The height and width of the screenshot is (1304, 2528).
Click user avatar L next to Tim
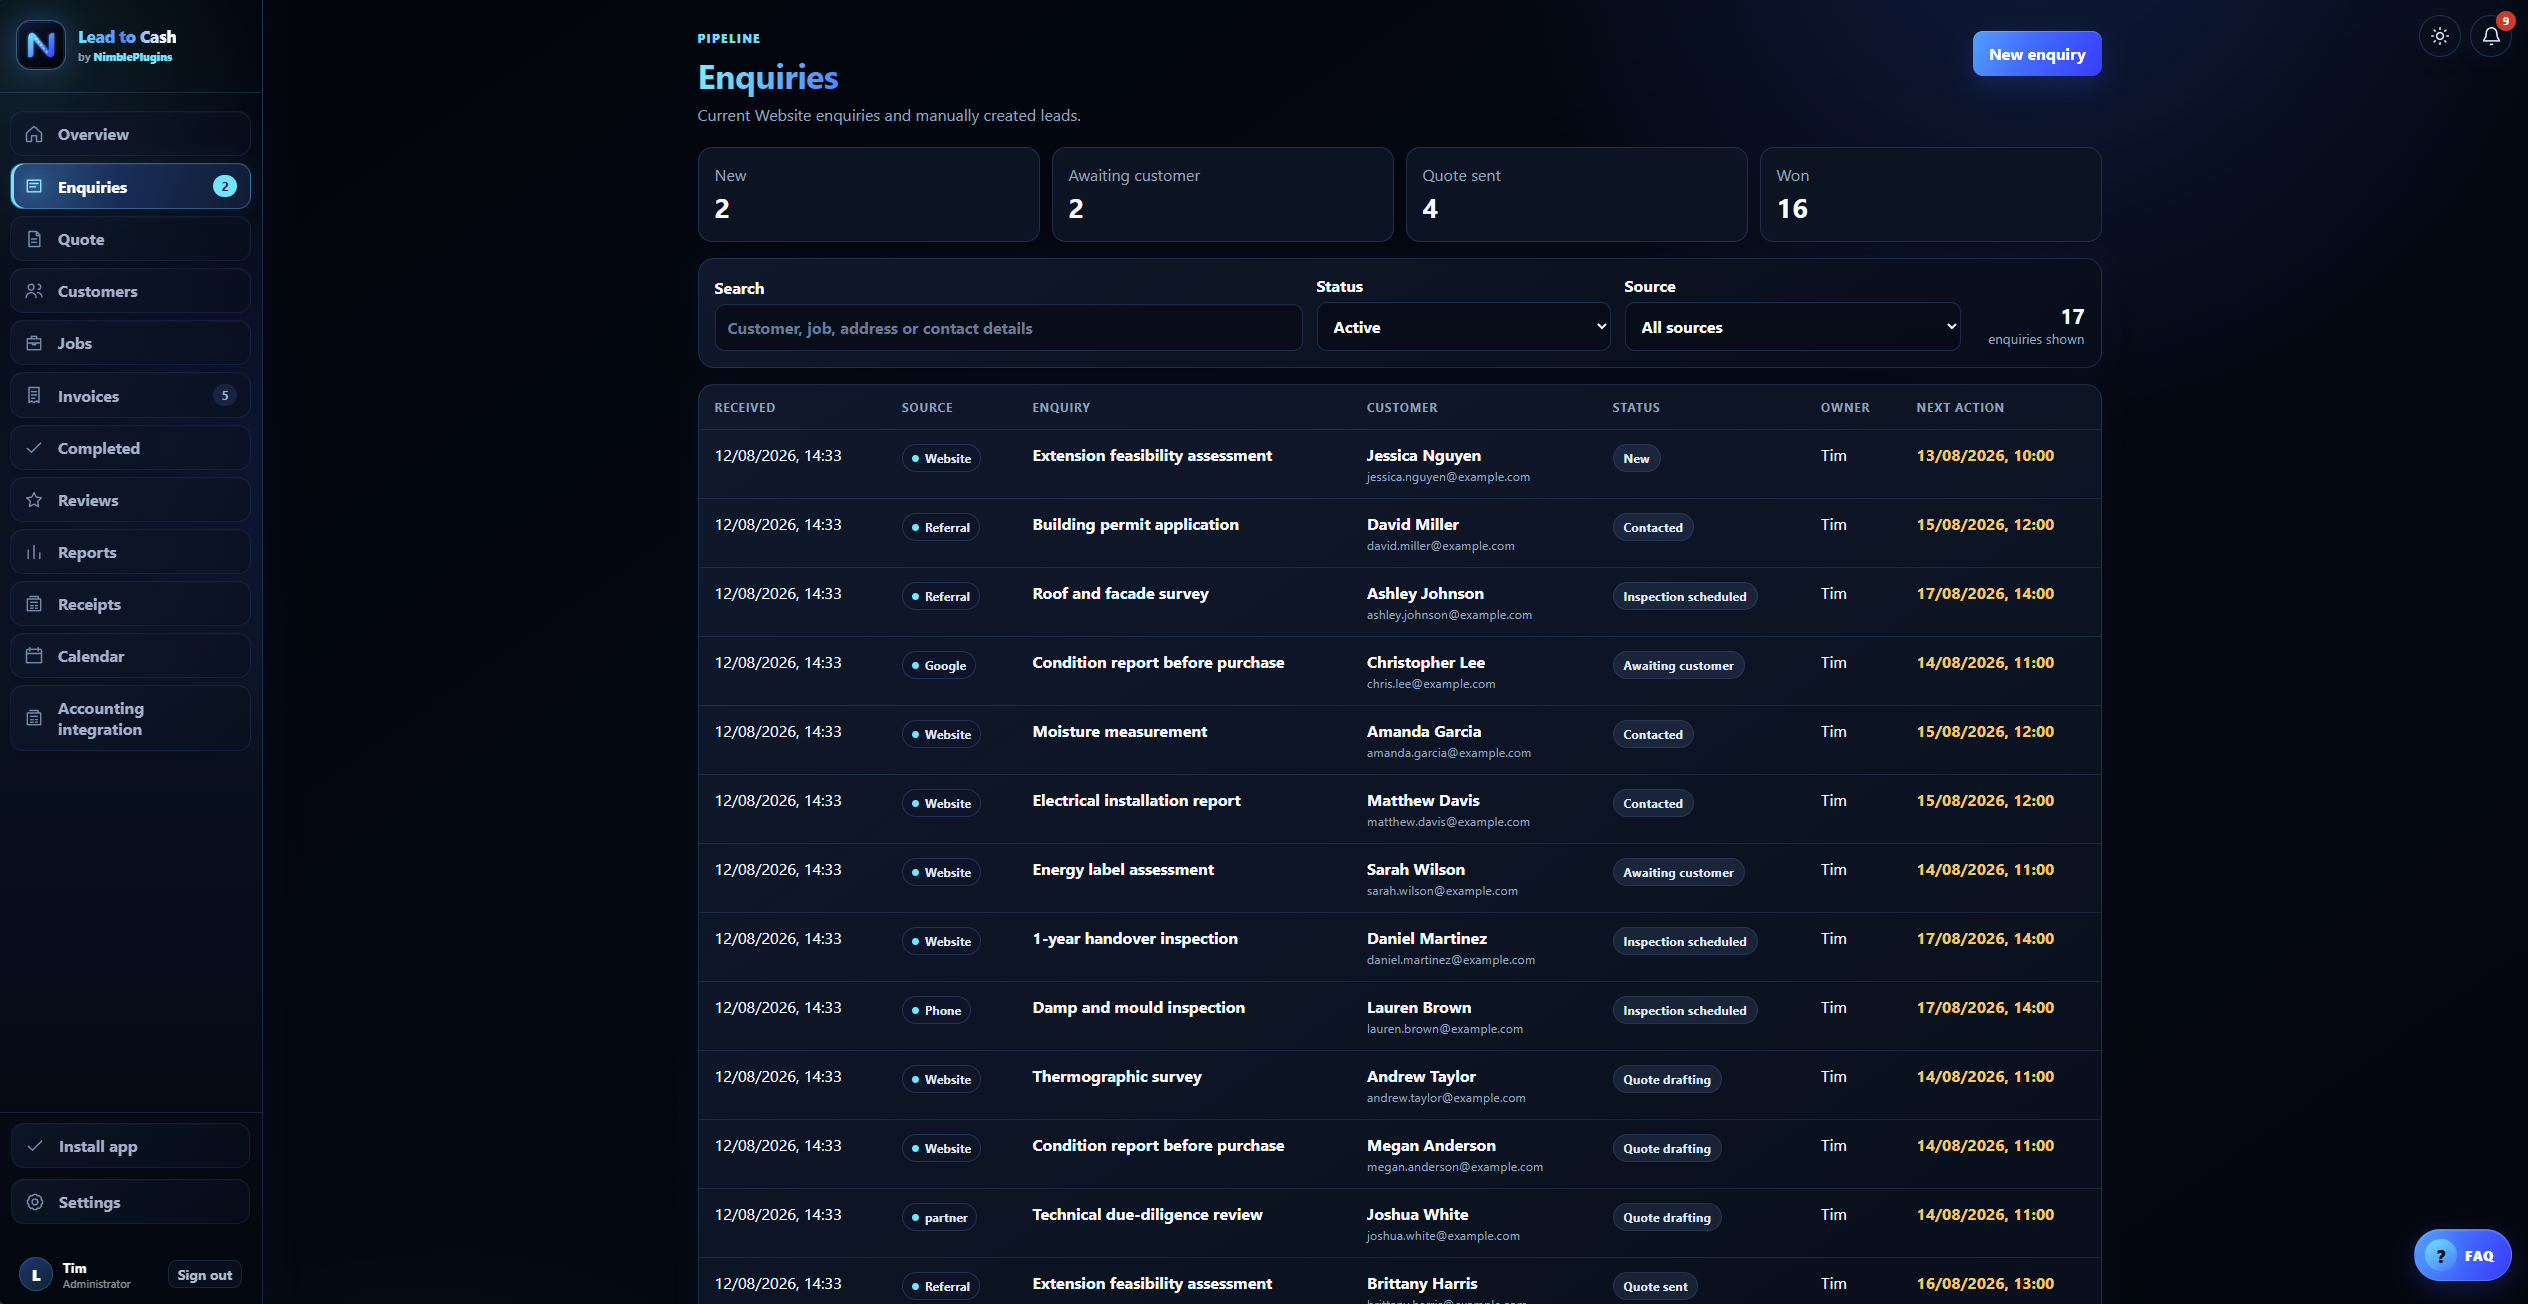36,1275
